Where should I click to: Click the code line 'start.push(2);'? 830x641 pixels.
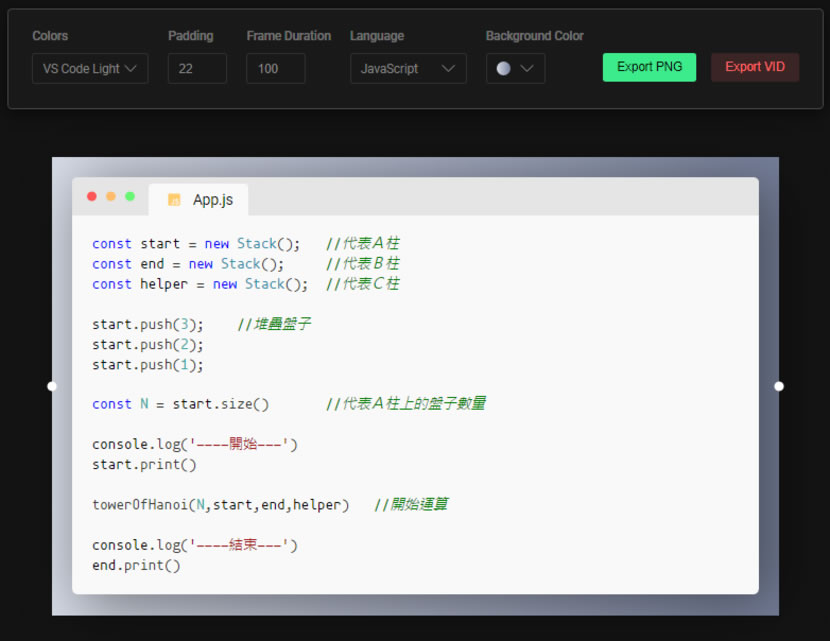click(x=148, y=345)
